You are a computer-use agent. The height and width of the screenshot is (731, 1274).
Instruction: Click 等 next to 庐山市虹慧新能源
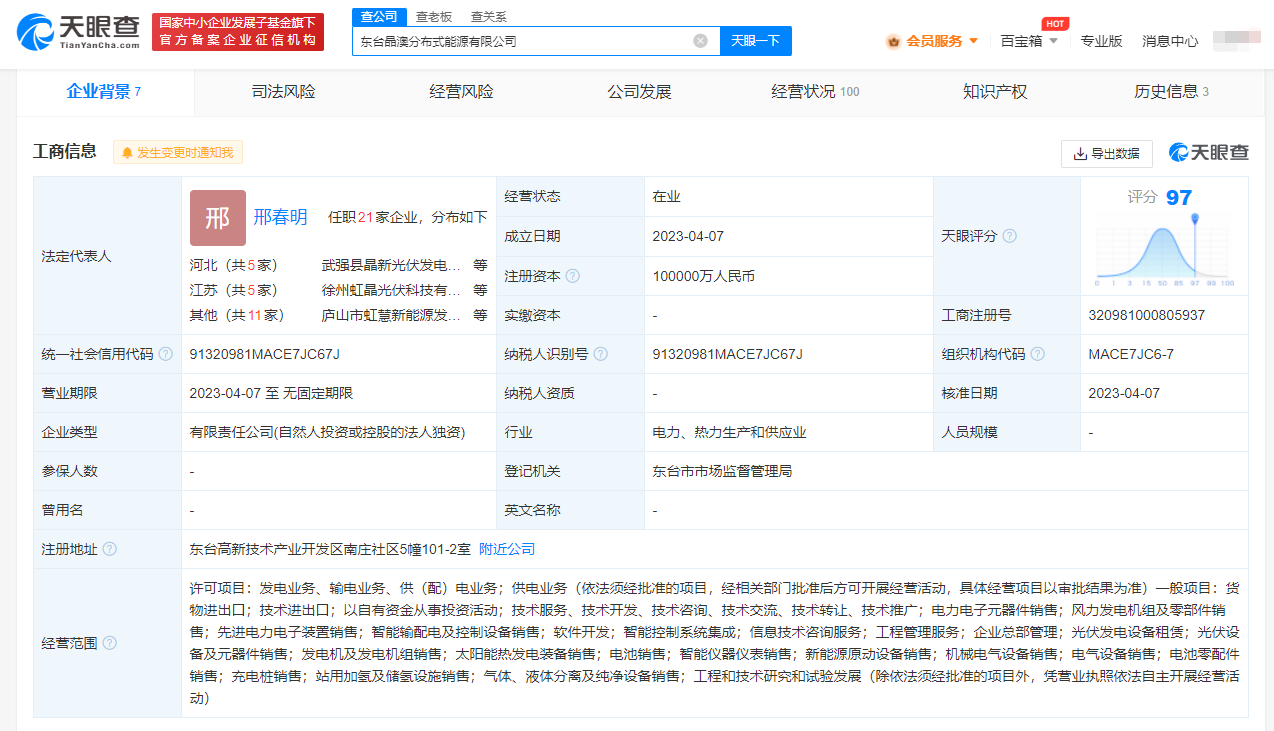click(x=480, y=315)
